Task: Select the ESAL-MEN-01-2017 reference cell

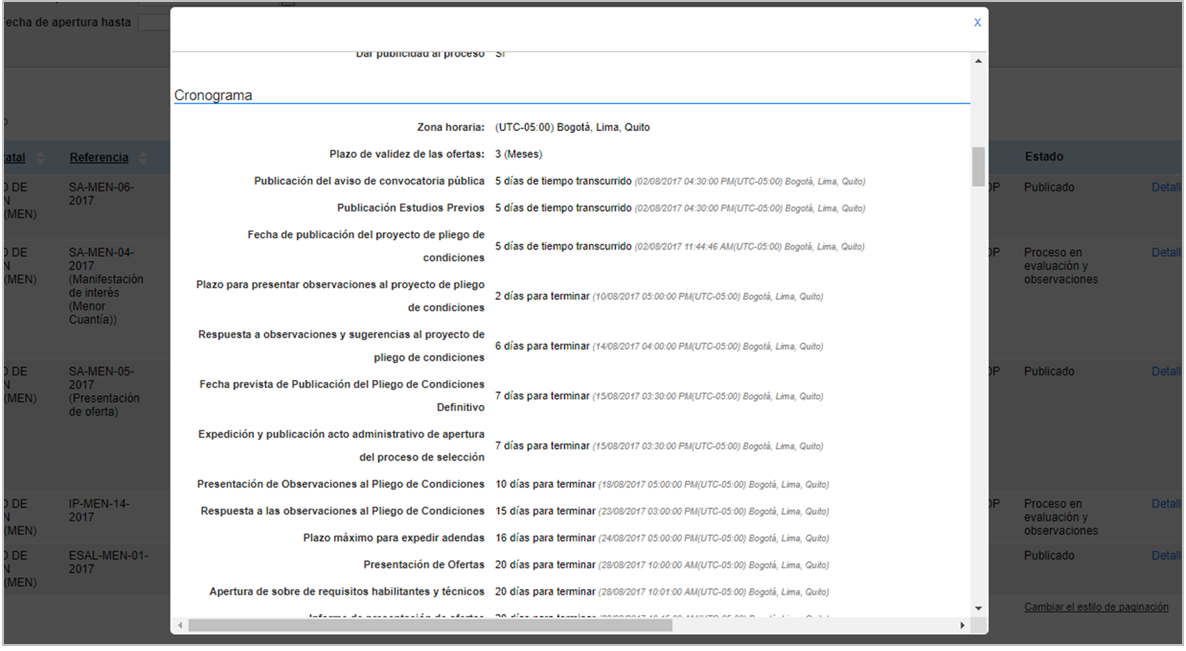Action: pos(108,562)
